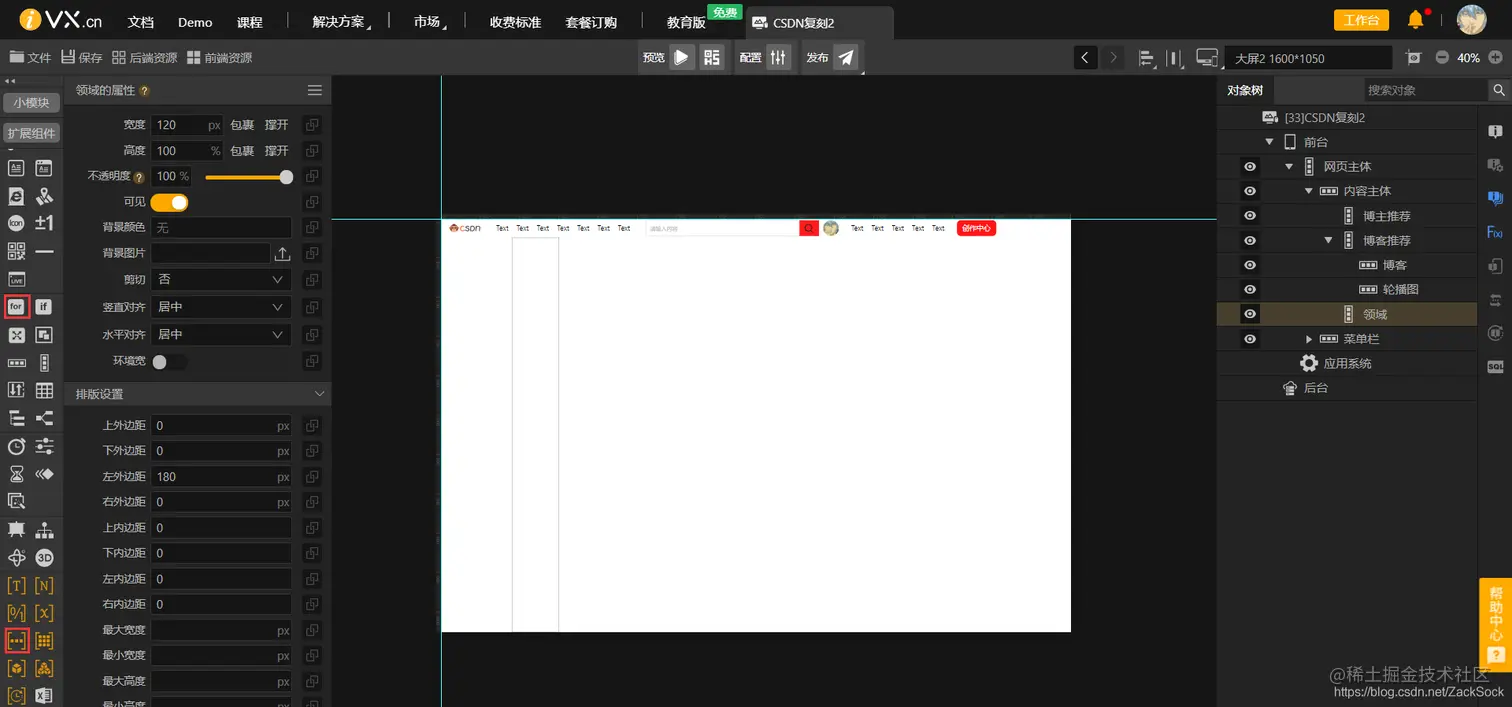Add the two-dimensional array variable
The height and width of the screenshot is (707, 1512).
point(44,640)
